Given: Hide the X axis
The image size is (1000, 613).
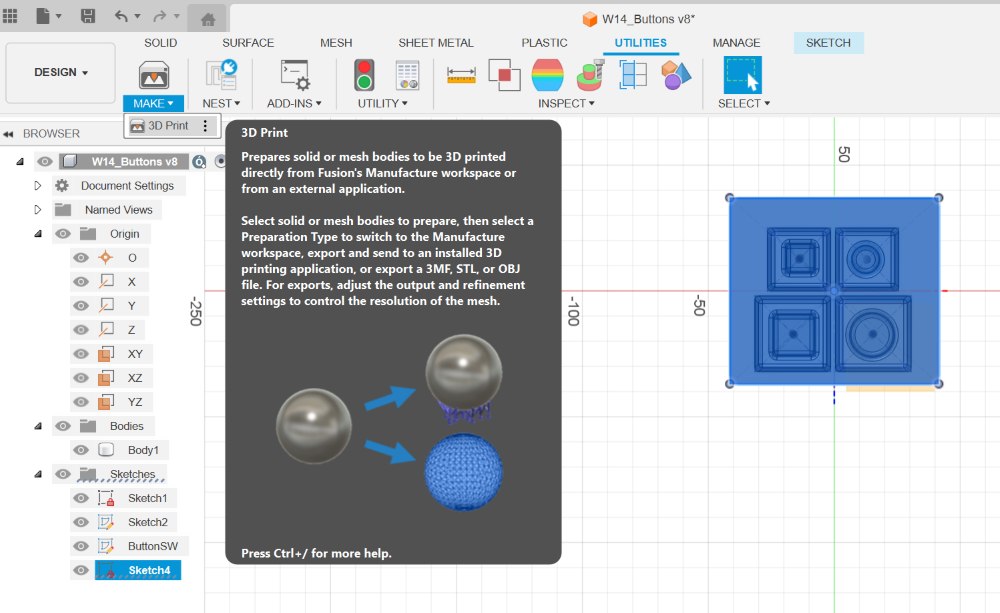Looking at the screenshot, I should (x=81, y=282).
